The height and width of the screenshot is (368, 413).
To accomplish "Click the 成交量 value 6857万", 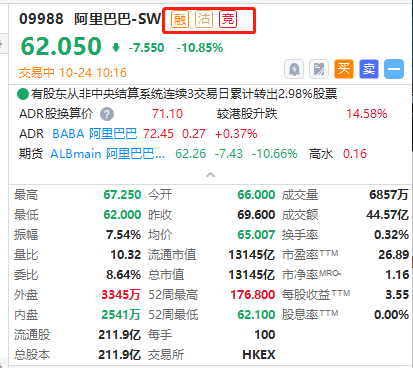I will tap(389, 195).
